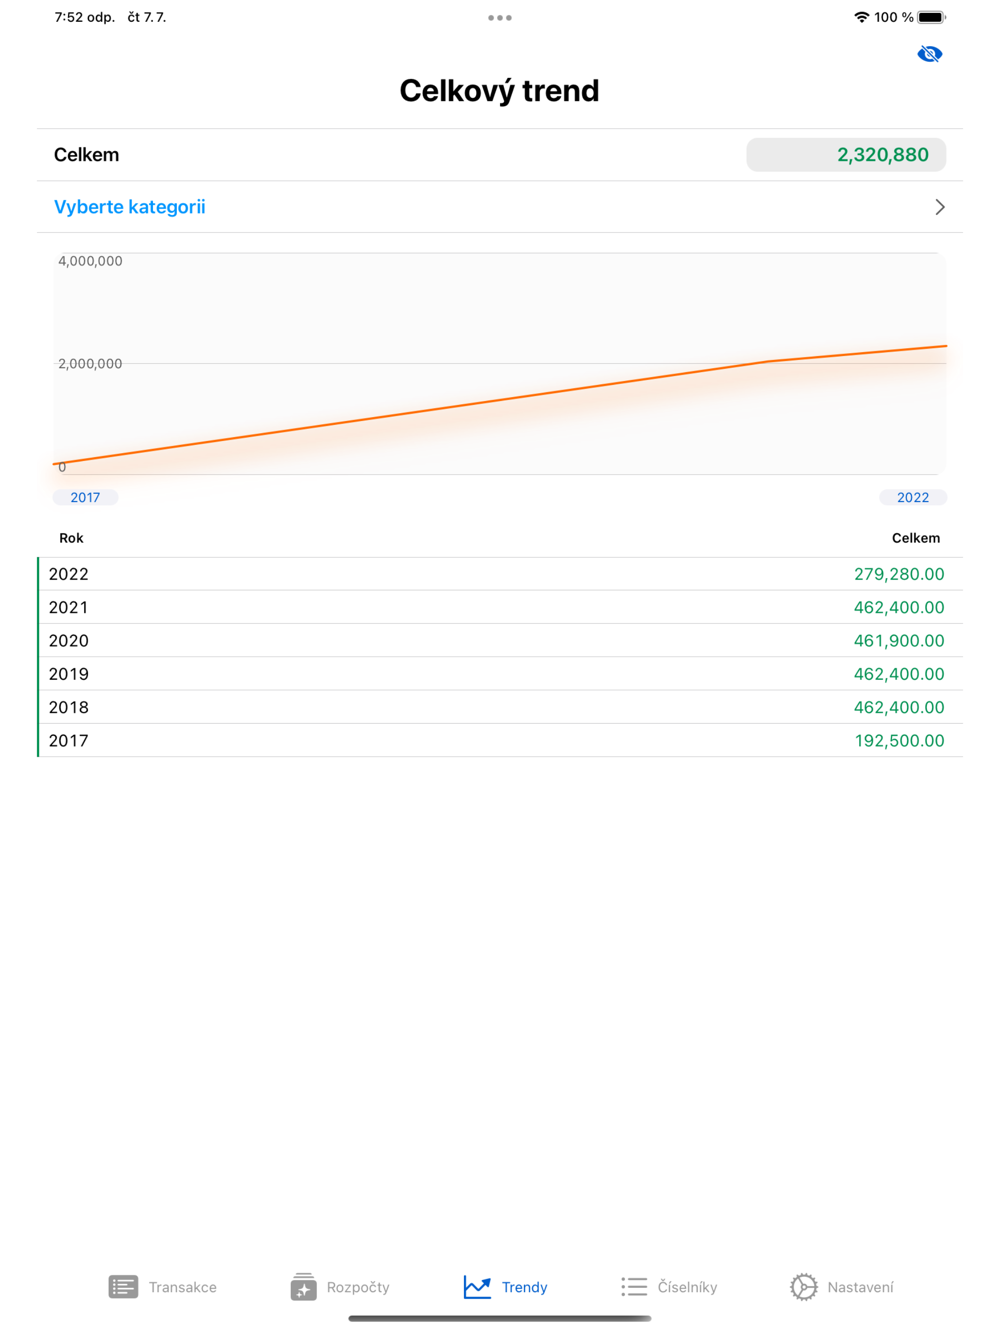Select the 2017 start year pill

85,497
